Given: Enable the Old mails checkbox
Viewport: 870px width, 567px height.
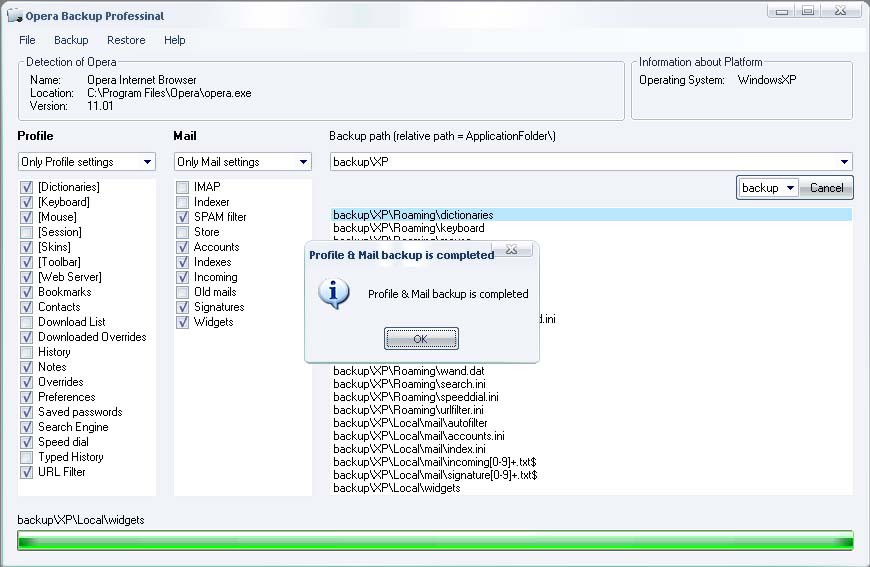Looking at the screenshot, I should click(x=183, y=292).
